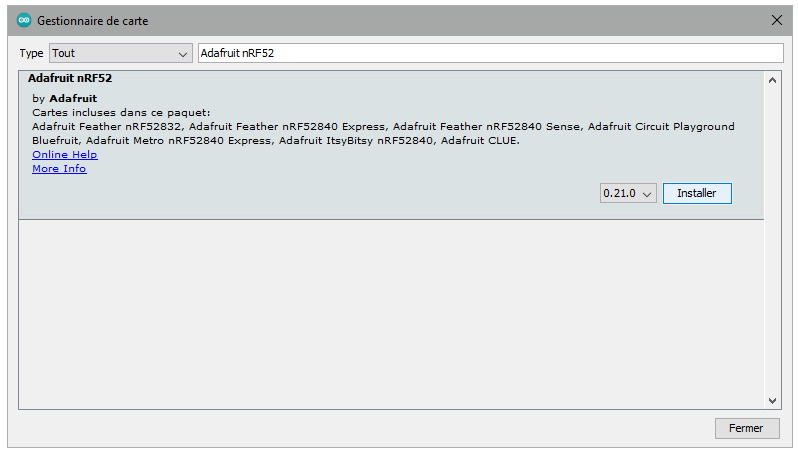
Task: Follow the More Info link
Action: point(59,169)
